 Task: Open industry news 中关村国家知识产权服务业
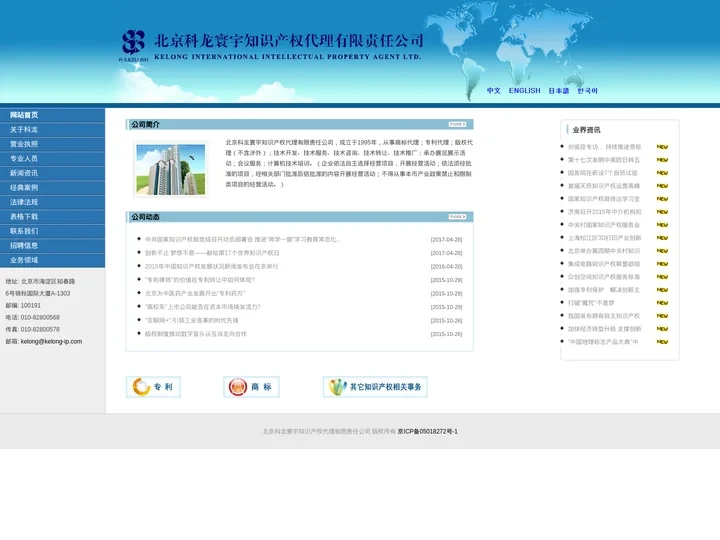[604, 225]
